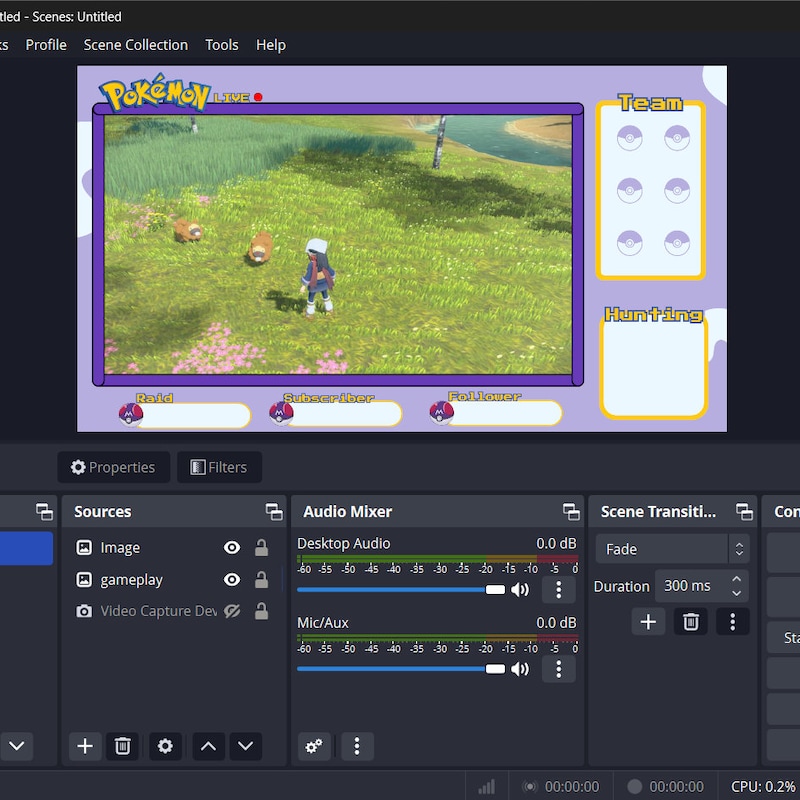
Task: Open the Desktop Audio options kebab menu
Action: pyautogui.click(x=558, y=590)
